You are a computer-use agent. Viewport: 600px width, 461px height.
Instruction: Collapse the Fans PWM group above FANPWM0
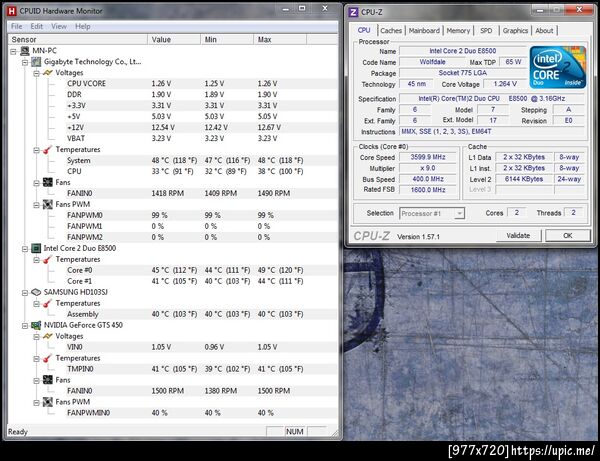(36, 205)
